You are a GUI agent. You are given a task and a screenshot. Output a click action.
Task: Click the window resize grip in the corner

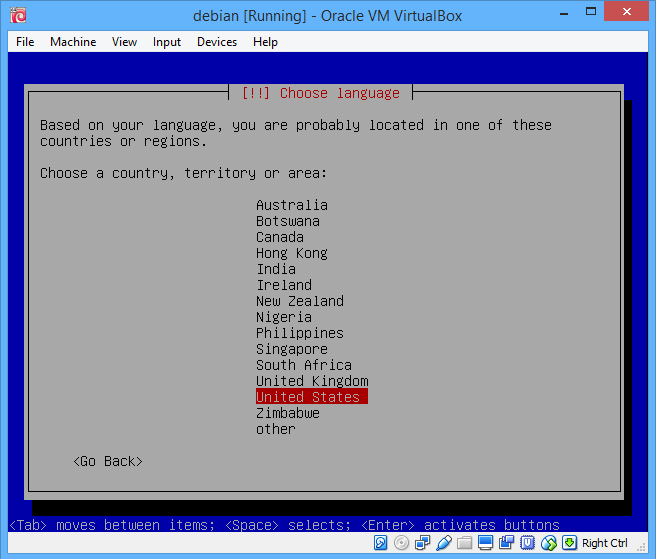coord(641,546)
